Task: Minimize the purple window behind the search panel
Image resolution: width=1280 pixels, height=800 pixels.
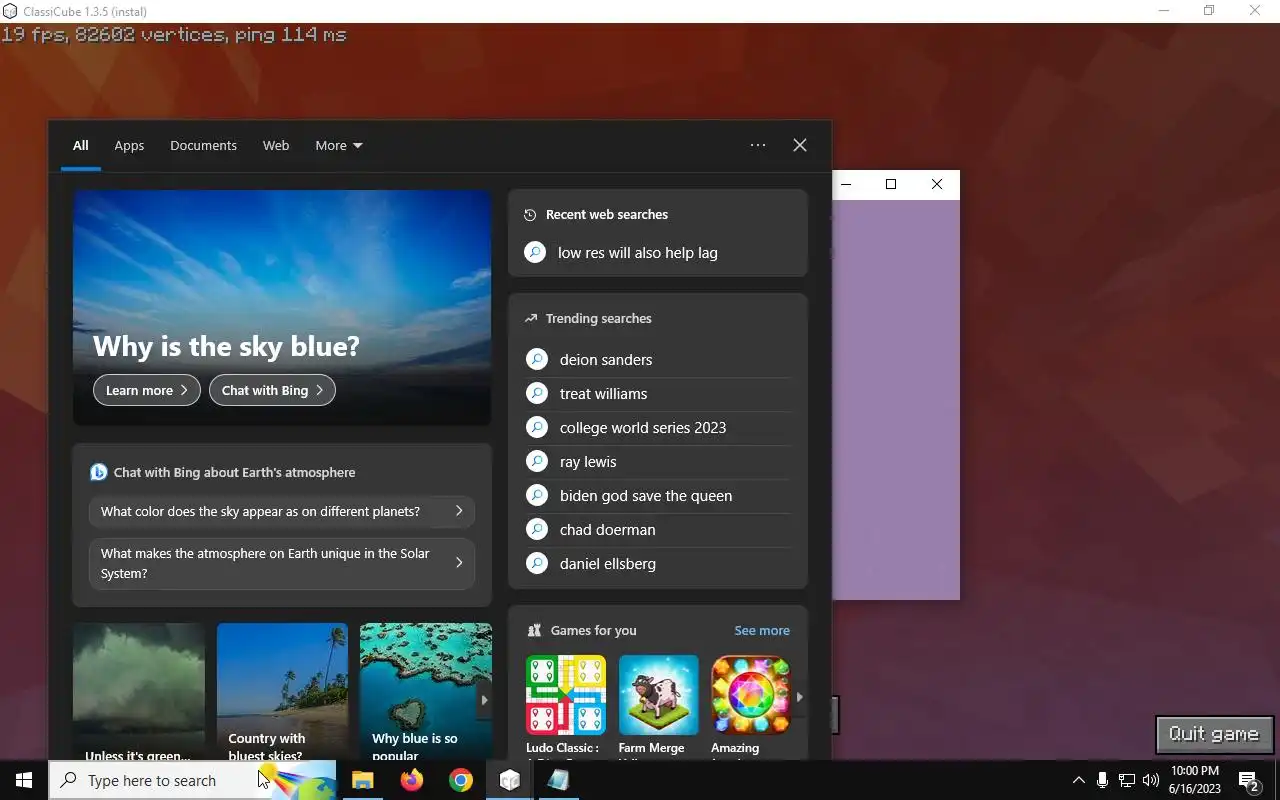Action: tap(847, 184)
